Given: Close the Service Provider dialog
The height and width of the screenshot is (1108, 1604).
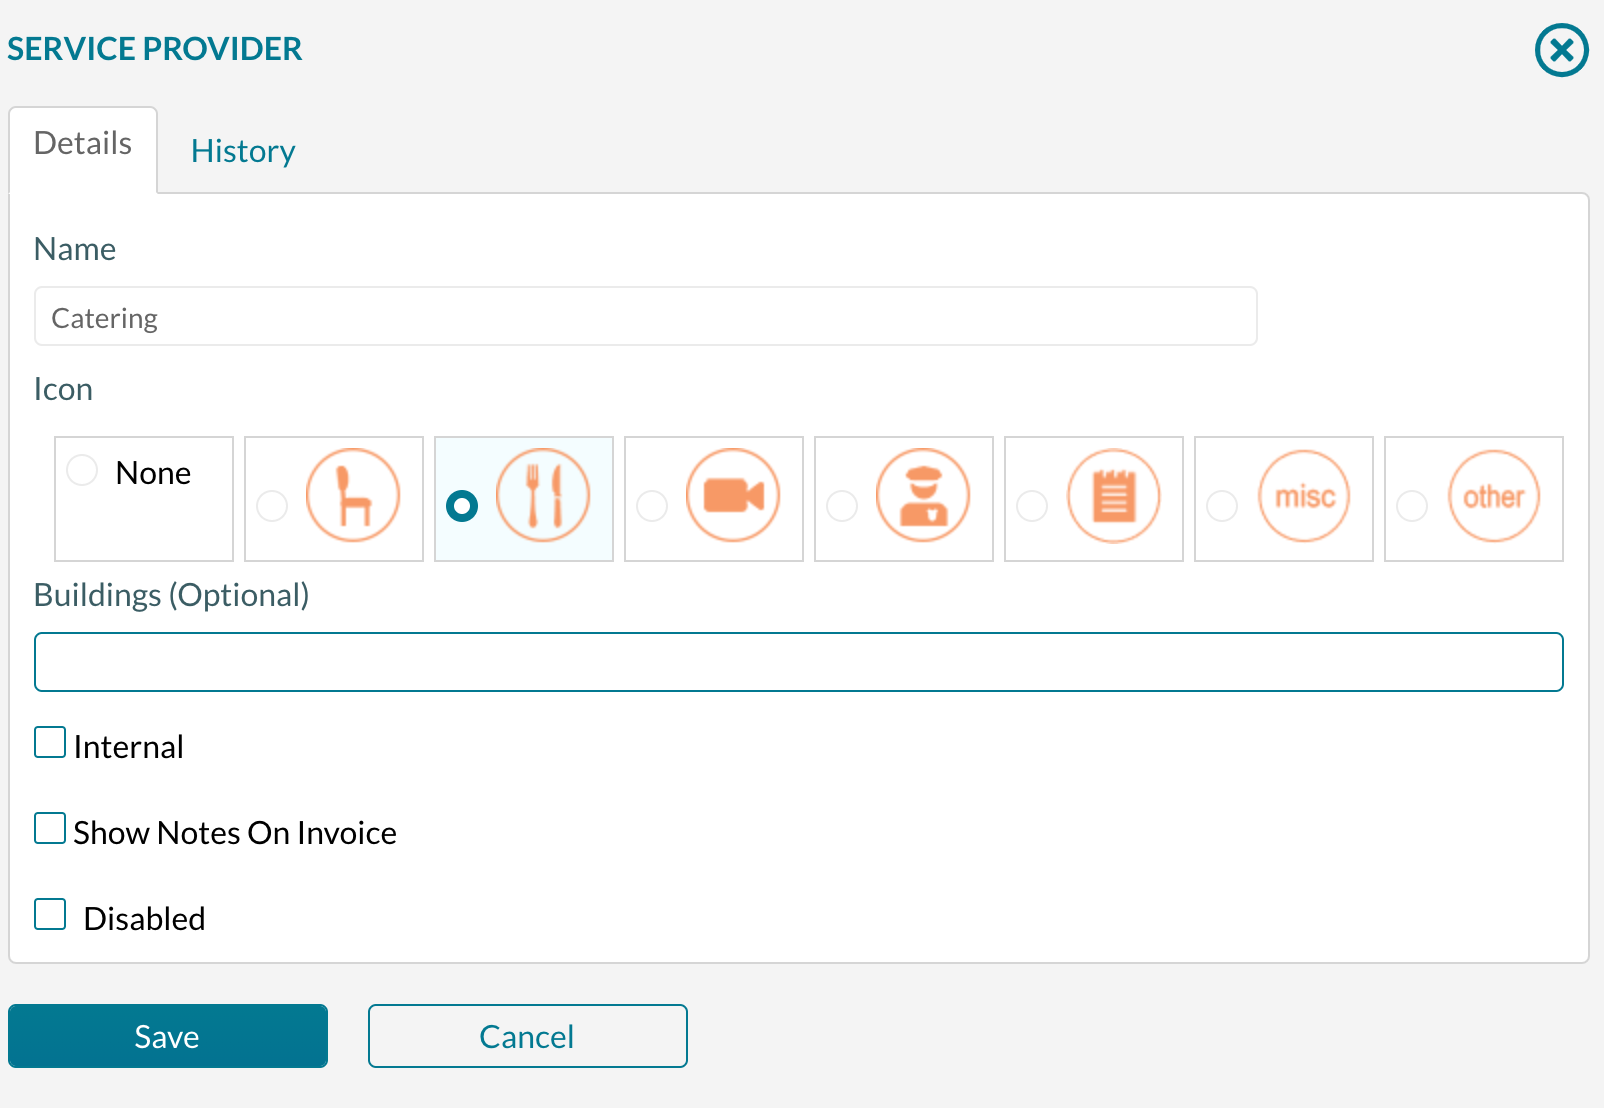Looking at the screenshot, I should point(1560,48).
